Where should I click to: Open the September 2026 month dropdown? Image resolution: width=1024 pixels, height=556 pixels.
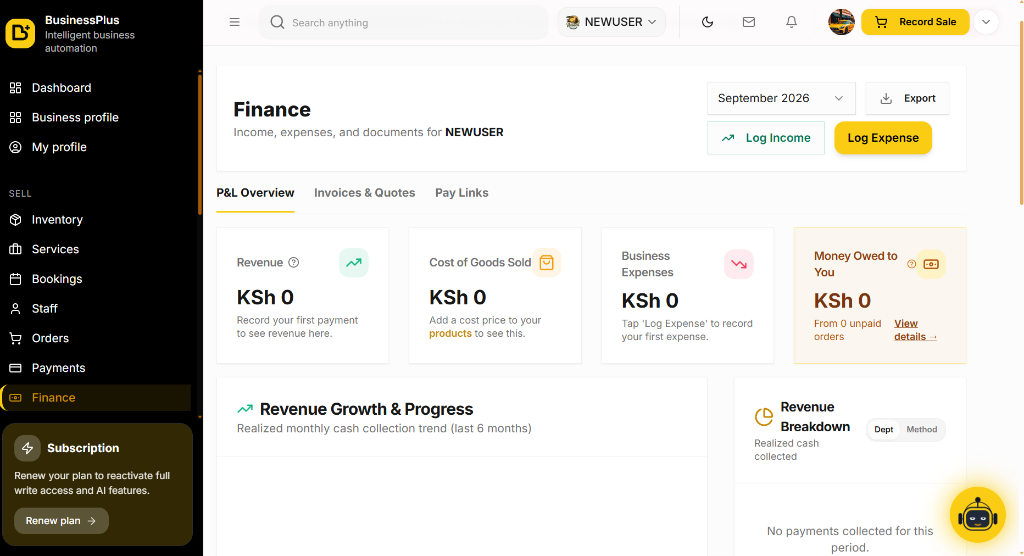[780, 98]
